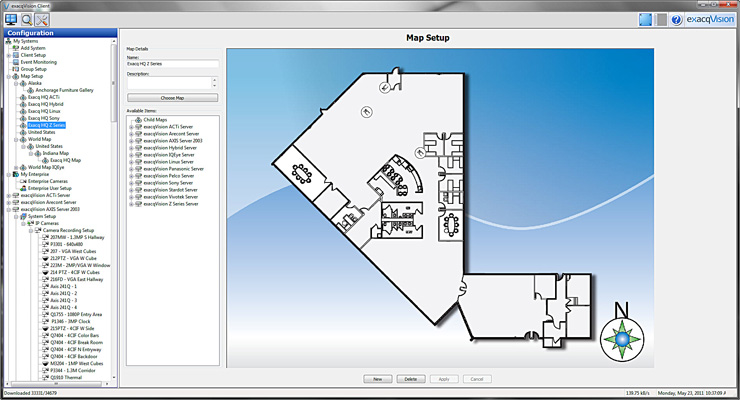Click the Choose Map button
This screenshot has height=400, width=740.
coord(172,98)
